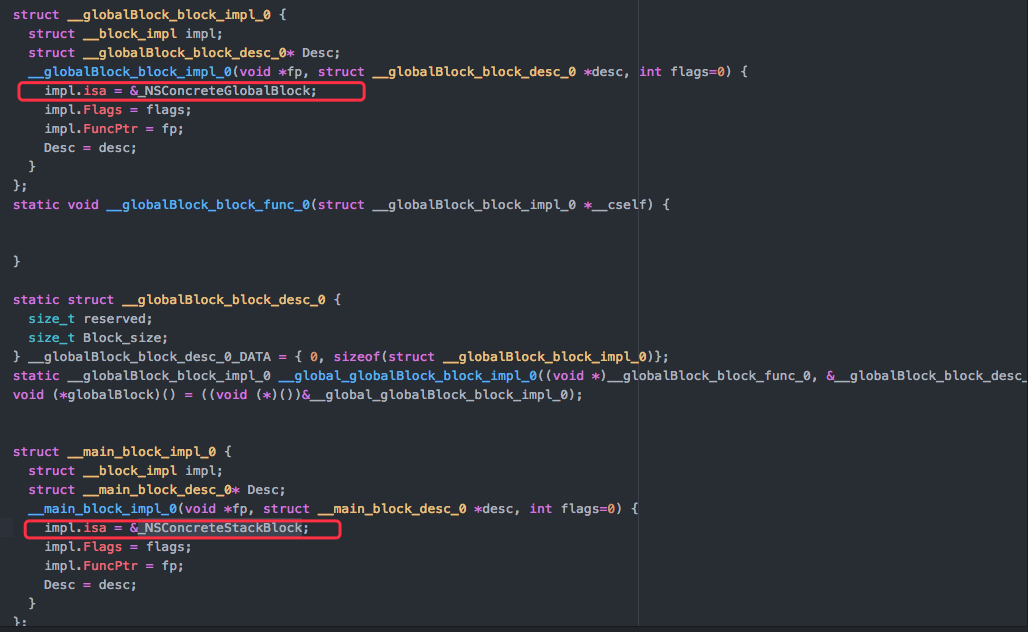
Task: Click the second 'impl.Flags = flags;' line under __main_block_impl_0
Action: point(118,547)
